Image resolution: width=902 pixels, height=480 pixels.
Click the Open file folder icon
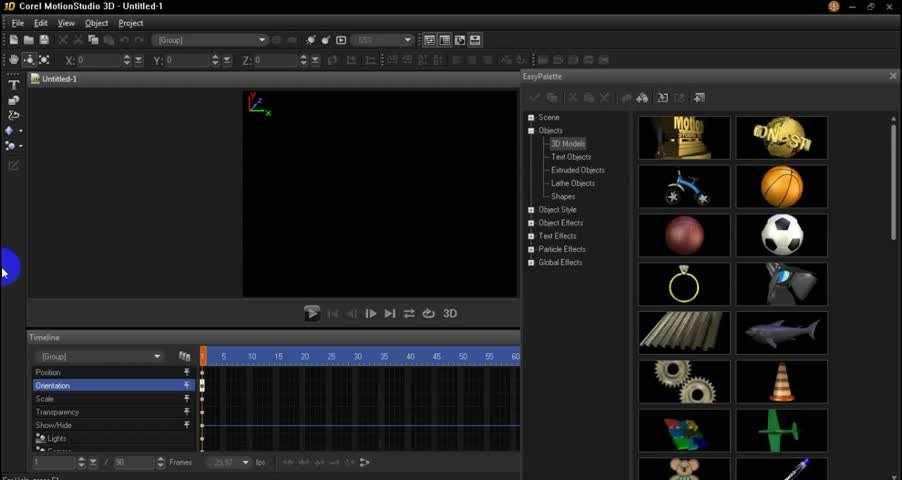coord(29,40)
